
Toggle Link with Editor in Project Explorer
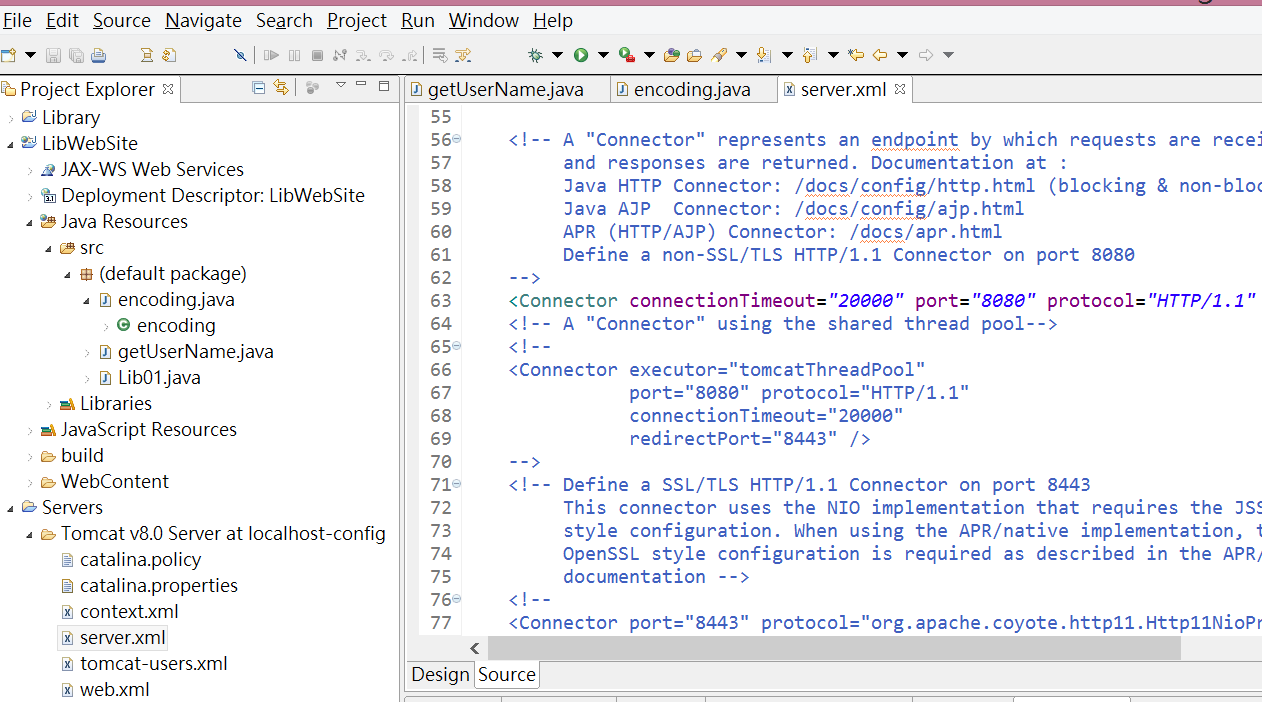(x=281, y=88)
